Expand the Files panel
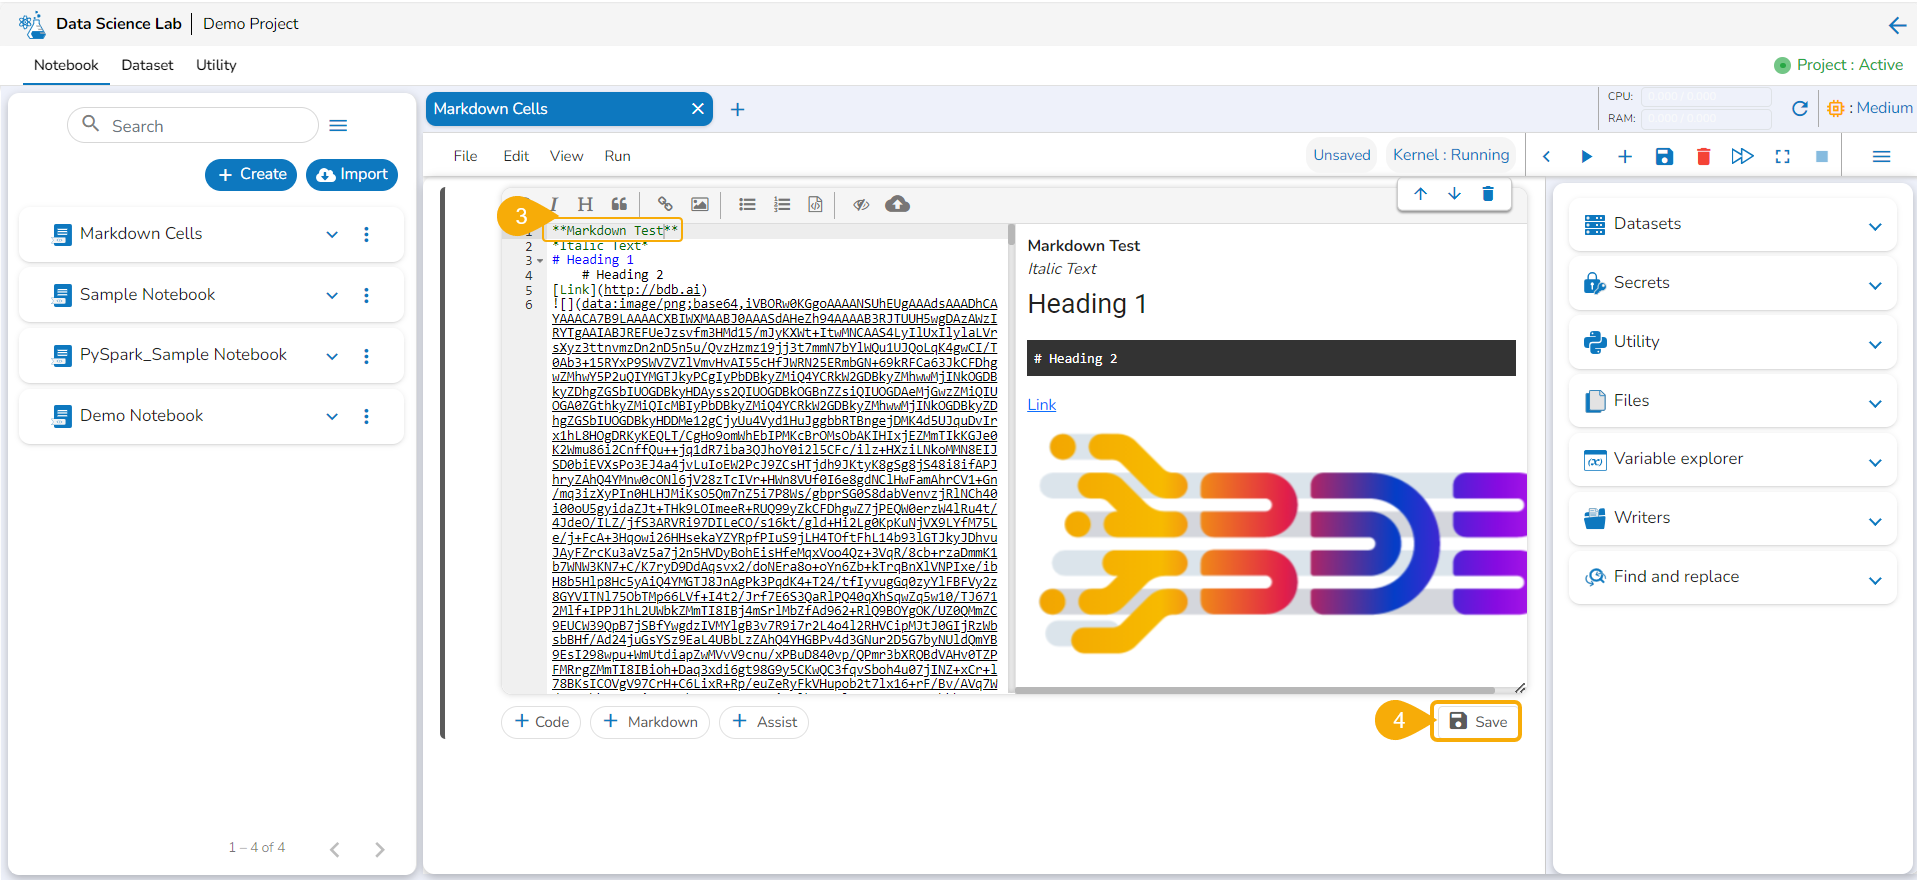This screenshot has height=880, width=1917. 1875,404
